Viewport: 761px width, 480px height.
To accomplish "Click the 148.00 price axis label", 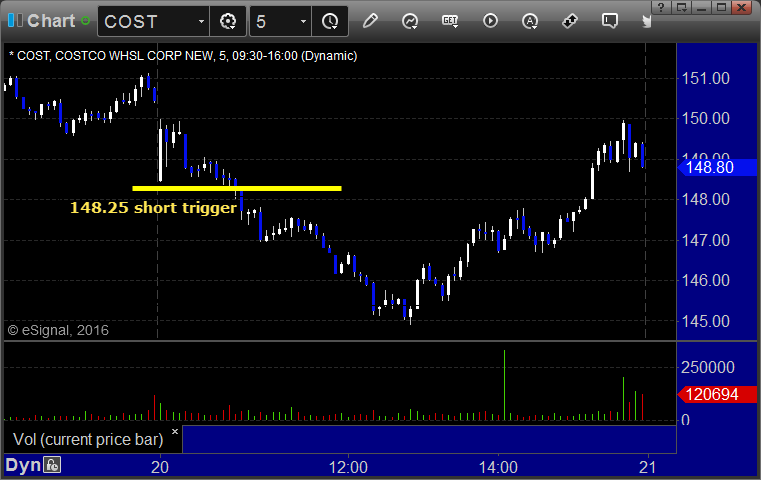I will tap(706, 199).
